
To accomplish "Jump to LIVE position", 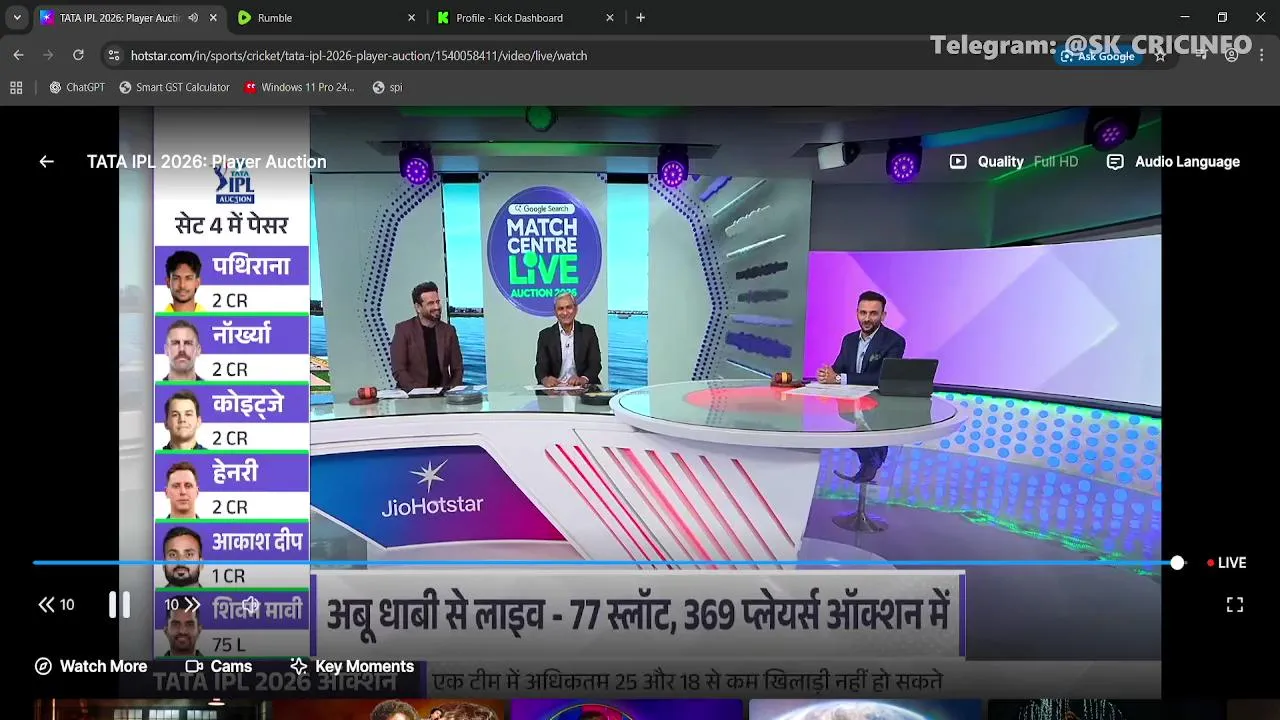I will coord(1226,563).
